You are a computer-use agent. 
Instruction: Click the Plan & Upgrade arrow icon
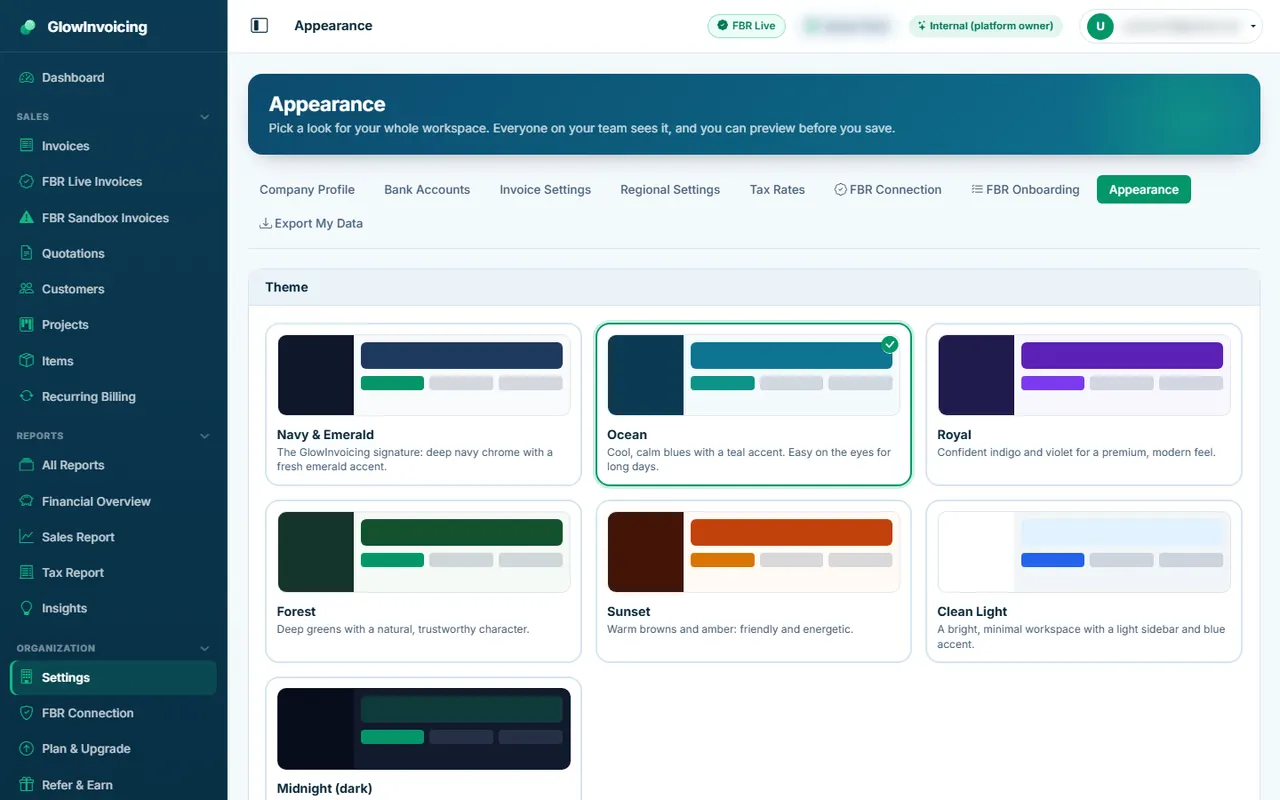click(27, 749)
